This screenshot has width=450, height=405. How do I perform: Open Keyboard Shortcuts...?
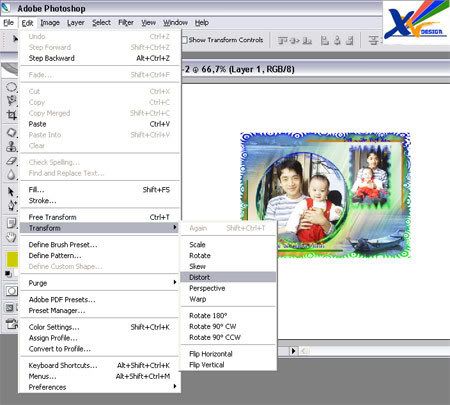[100, 365]
